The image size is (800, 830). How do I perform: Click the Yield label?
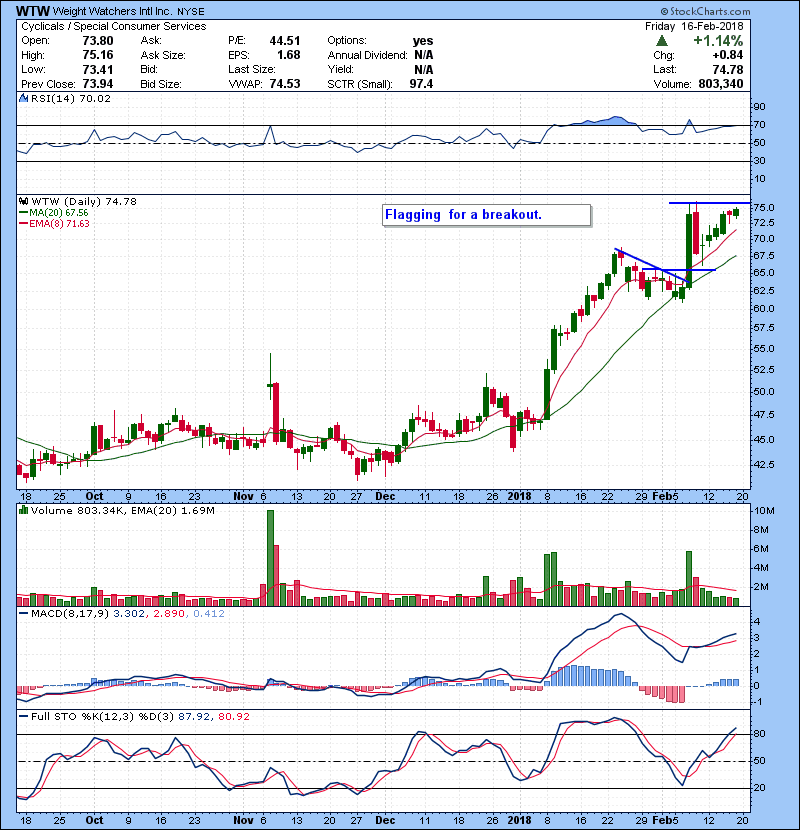[340, 69]
